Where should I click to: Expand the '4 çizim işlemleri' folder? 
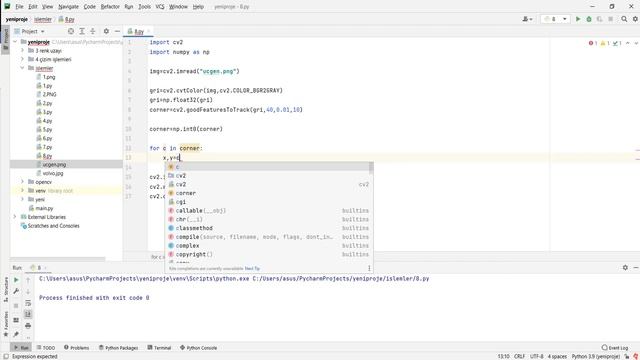(x=22, y=59)
